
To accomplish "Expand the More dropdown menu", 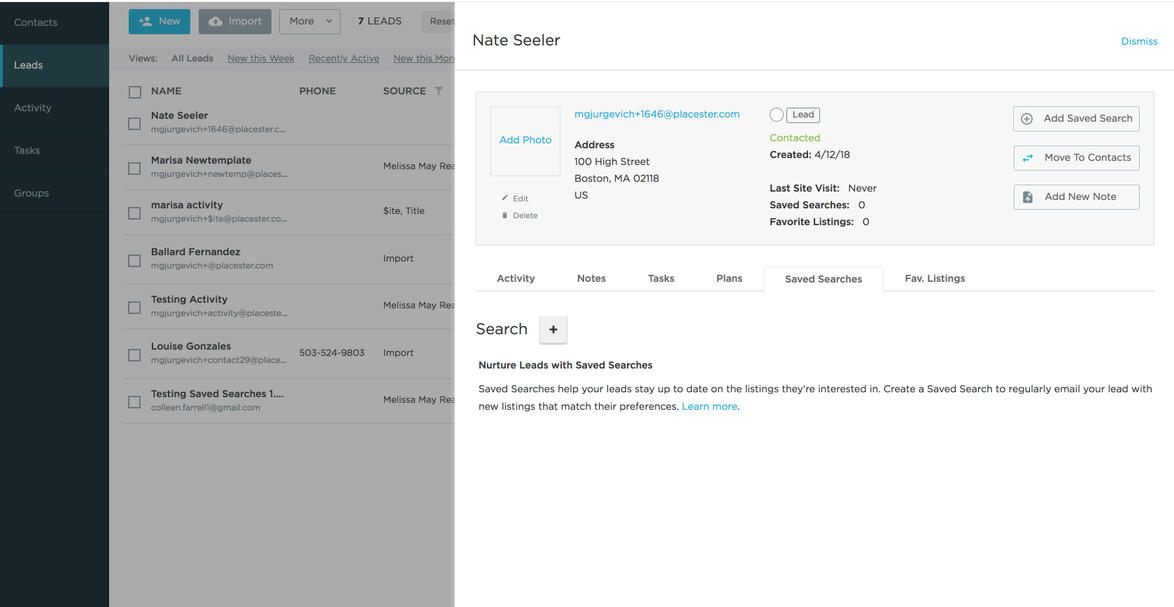I will [x=309, y=21].
